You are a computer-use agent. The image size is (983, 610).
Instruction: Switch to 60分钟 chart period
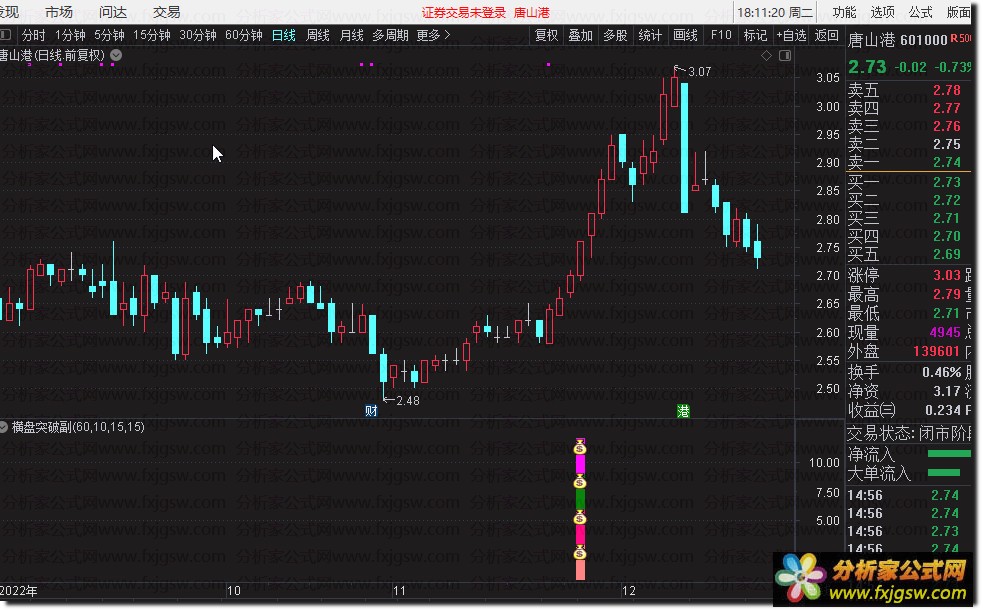pos(243,35)
